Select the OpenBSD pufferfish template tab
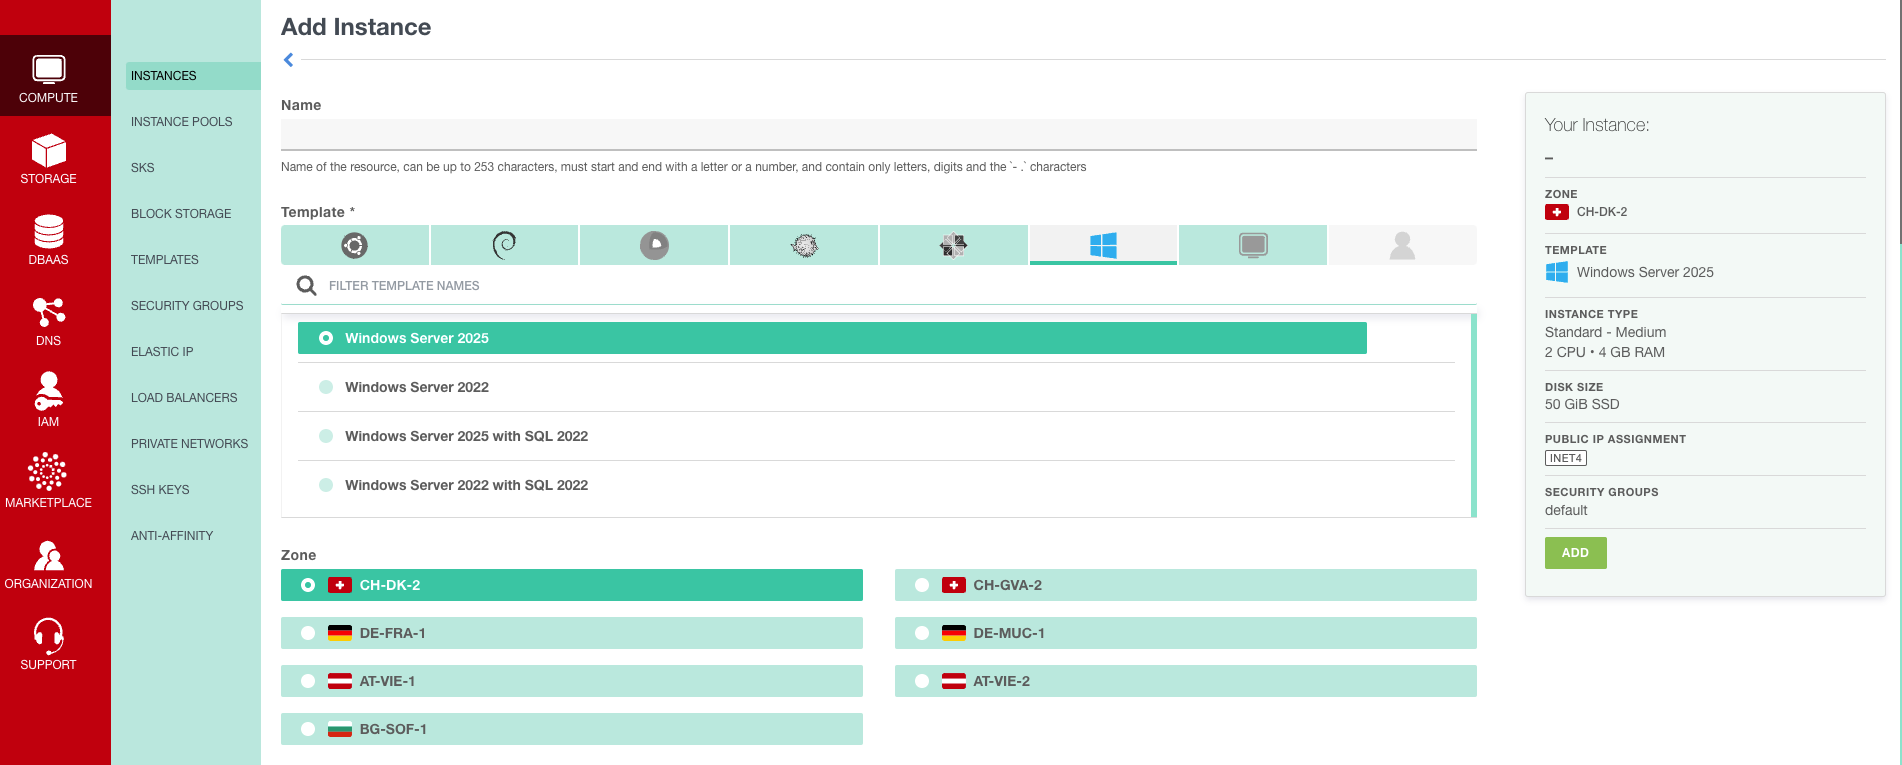1902x765 pixels. pyautogui.click(x=804, y=245)
